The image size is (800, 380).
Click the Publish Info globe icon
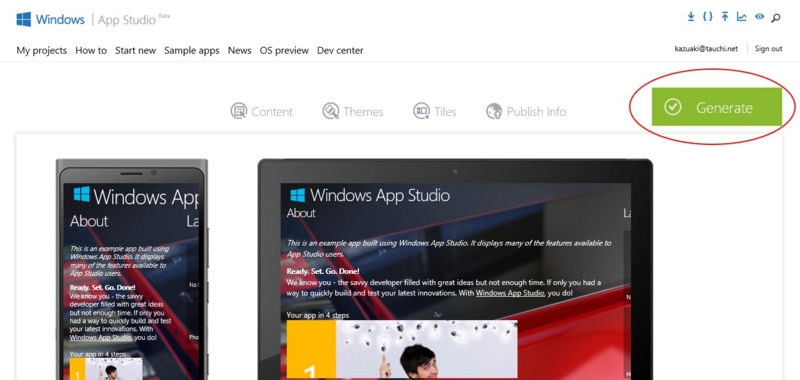click(x=494, y=111)
